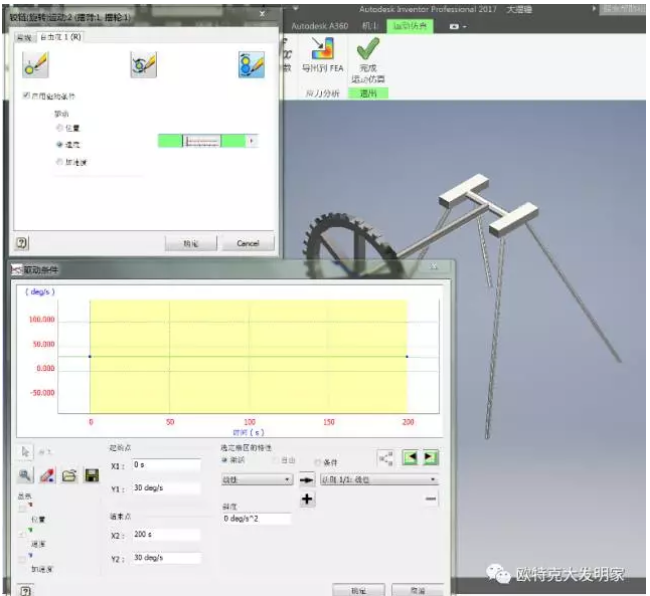650x596 pixels.
Task: Open help in the joint properties dialog
Action: [x=22, y=243]
